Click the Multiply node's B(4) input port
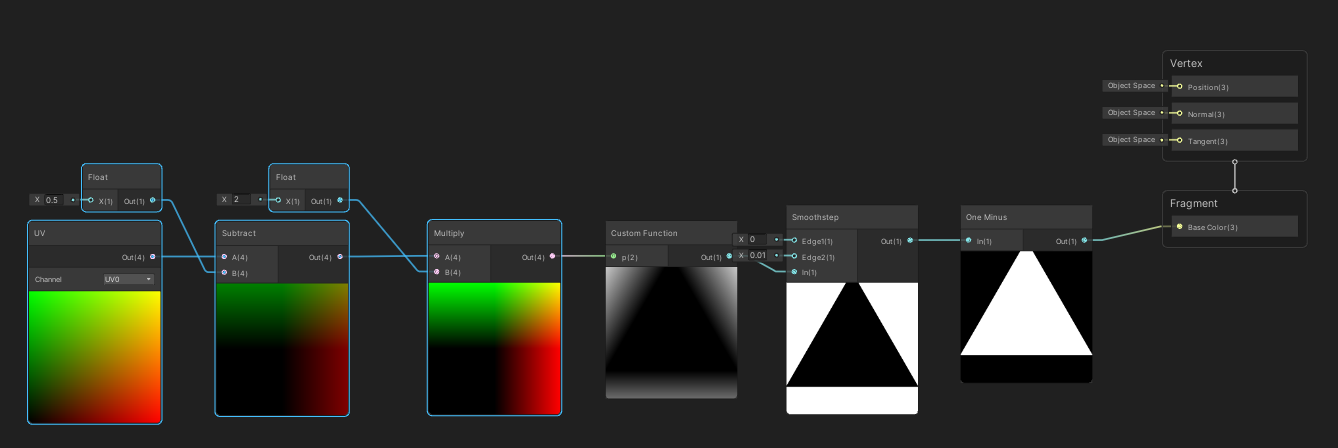Viewport: 1338px width, 448px height. [436, 272]
